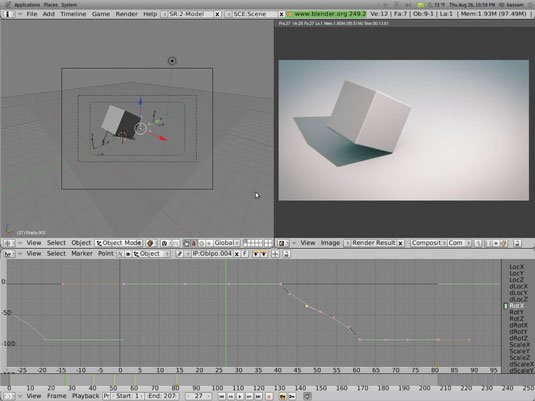Toggle the fake user F button
Image resolution: width=535 pixels, height=401 pixels.
click(245, 254)
